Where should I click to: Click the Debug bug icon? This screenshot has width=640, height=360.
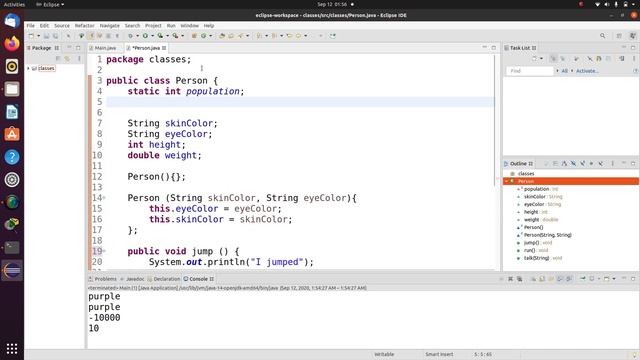click(130, 36)
